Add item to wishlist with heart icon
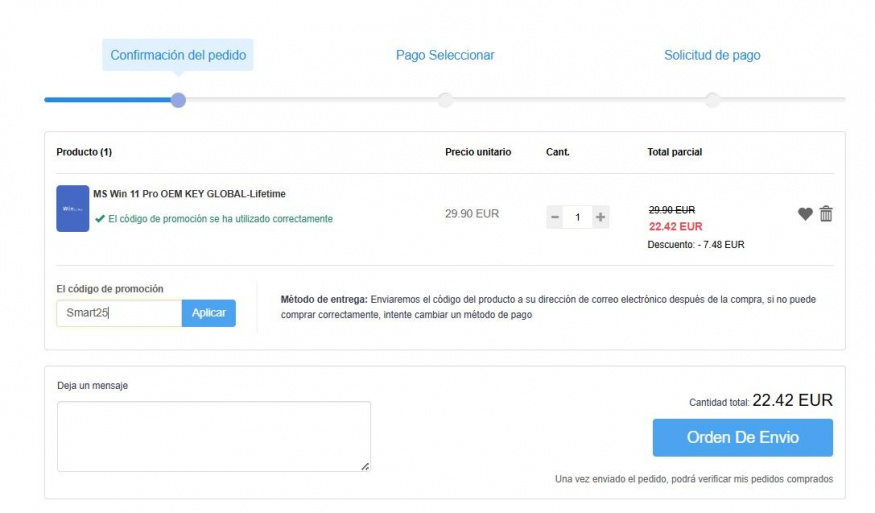 (x=805, y=214)
